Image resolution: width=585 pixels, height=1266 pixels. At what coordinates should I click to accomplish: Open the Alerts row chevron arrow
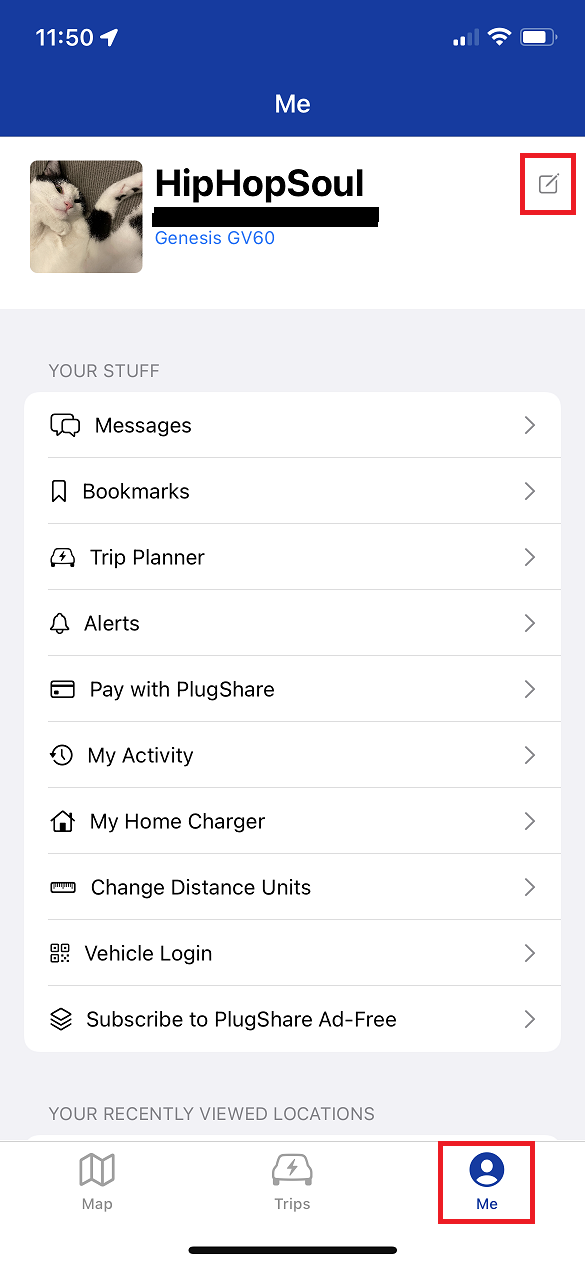click(530, 623)
